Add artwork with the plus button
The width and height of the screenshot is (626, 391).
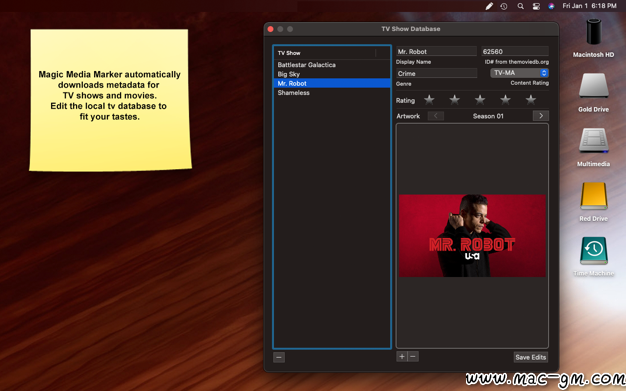[x=402, y=356]
